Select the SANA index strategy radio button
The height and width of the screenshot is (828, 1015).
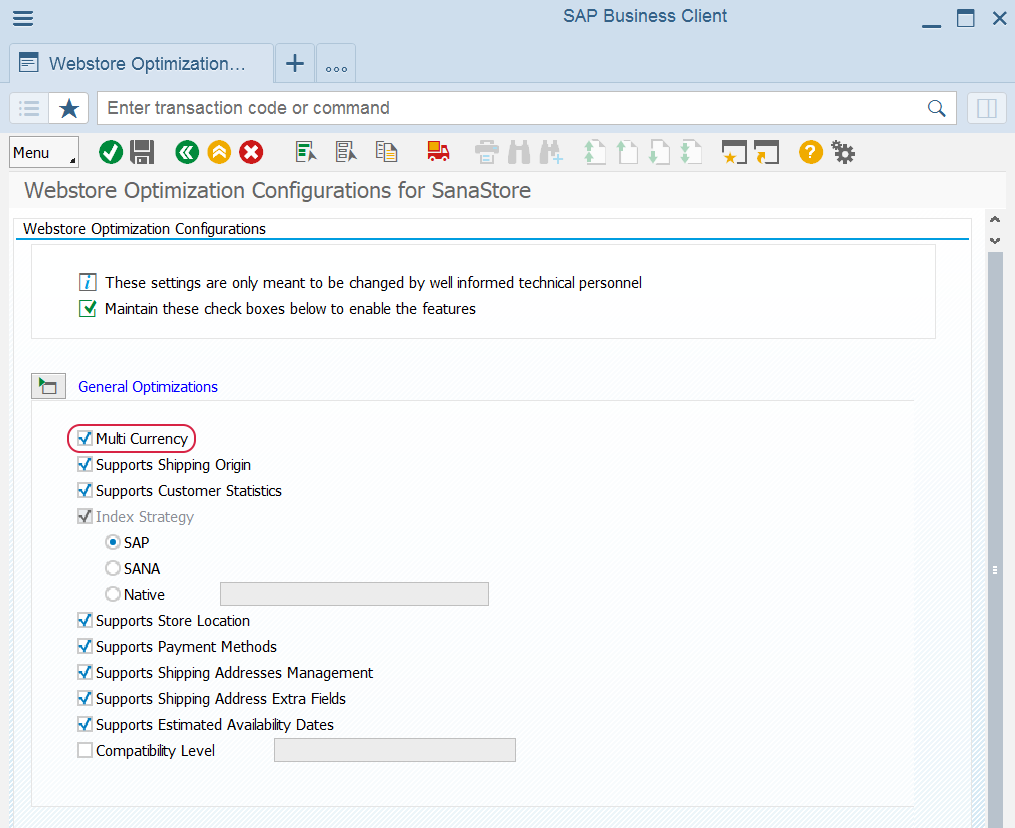point(113,568)
